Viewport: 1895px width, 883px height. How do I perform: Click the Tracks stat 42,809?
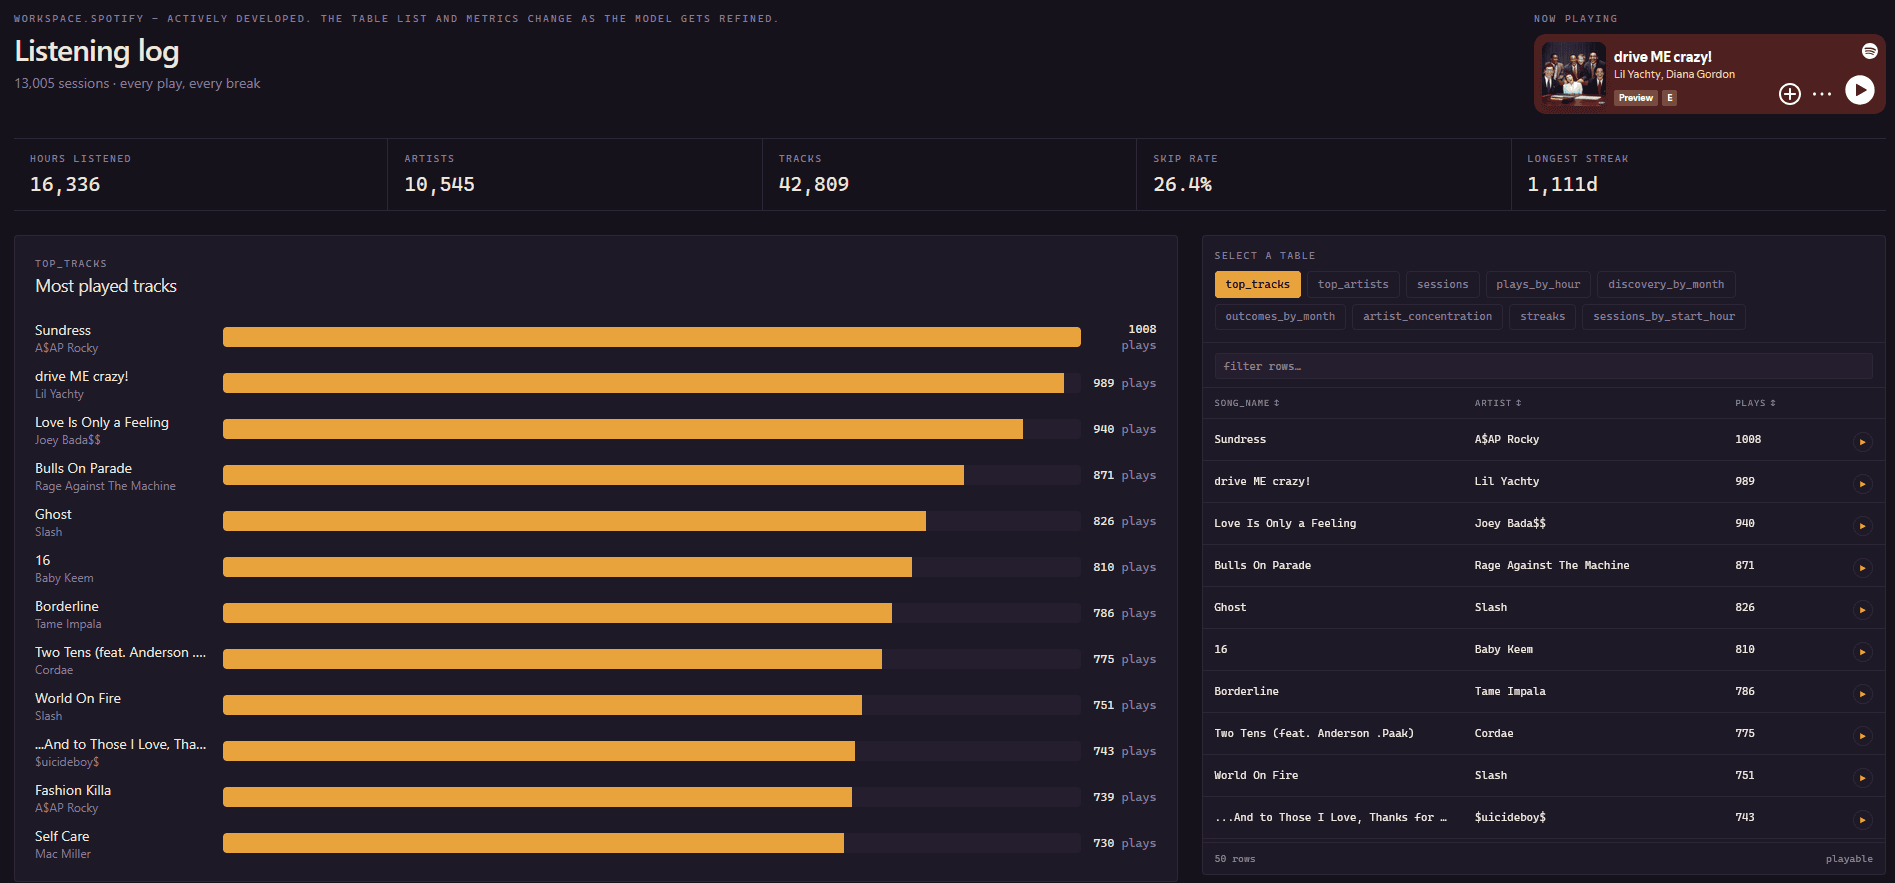click(x=813, y=185)
